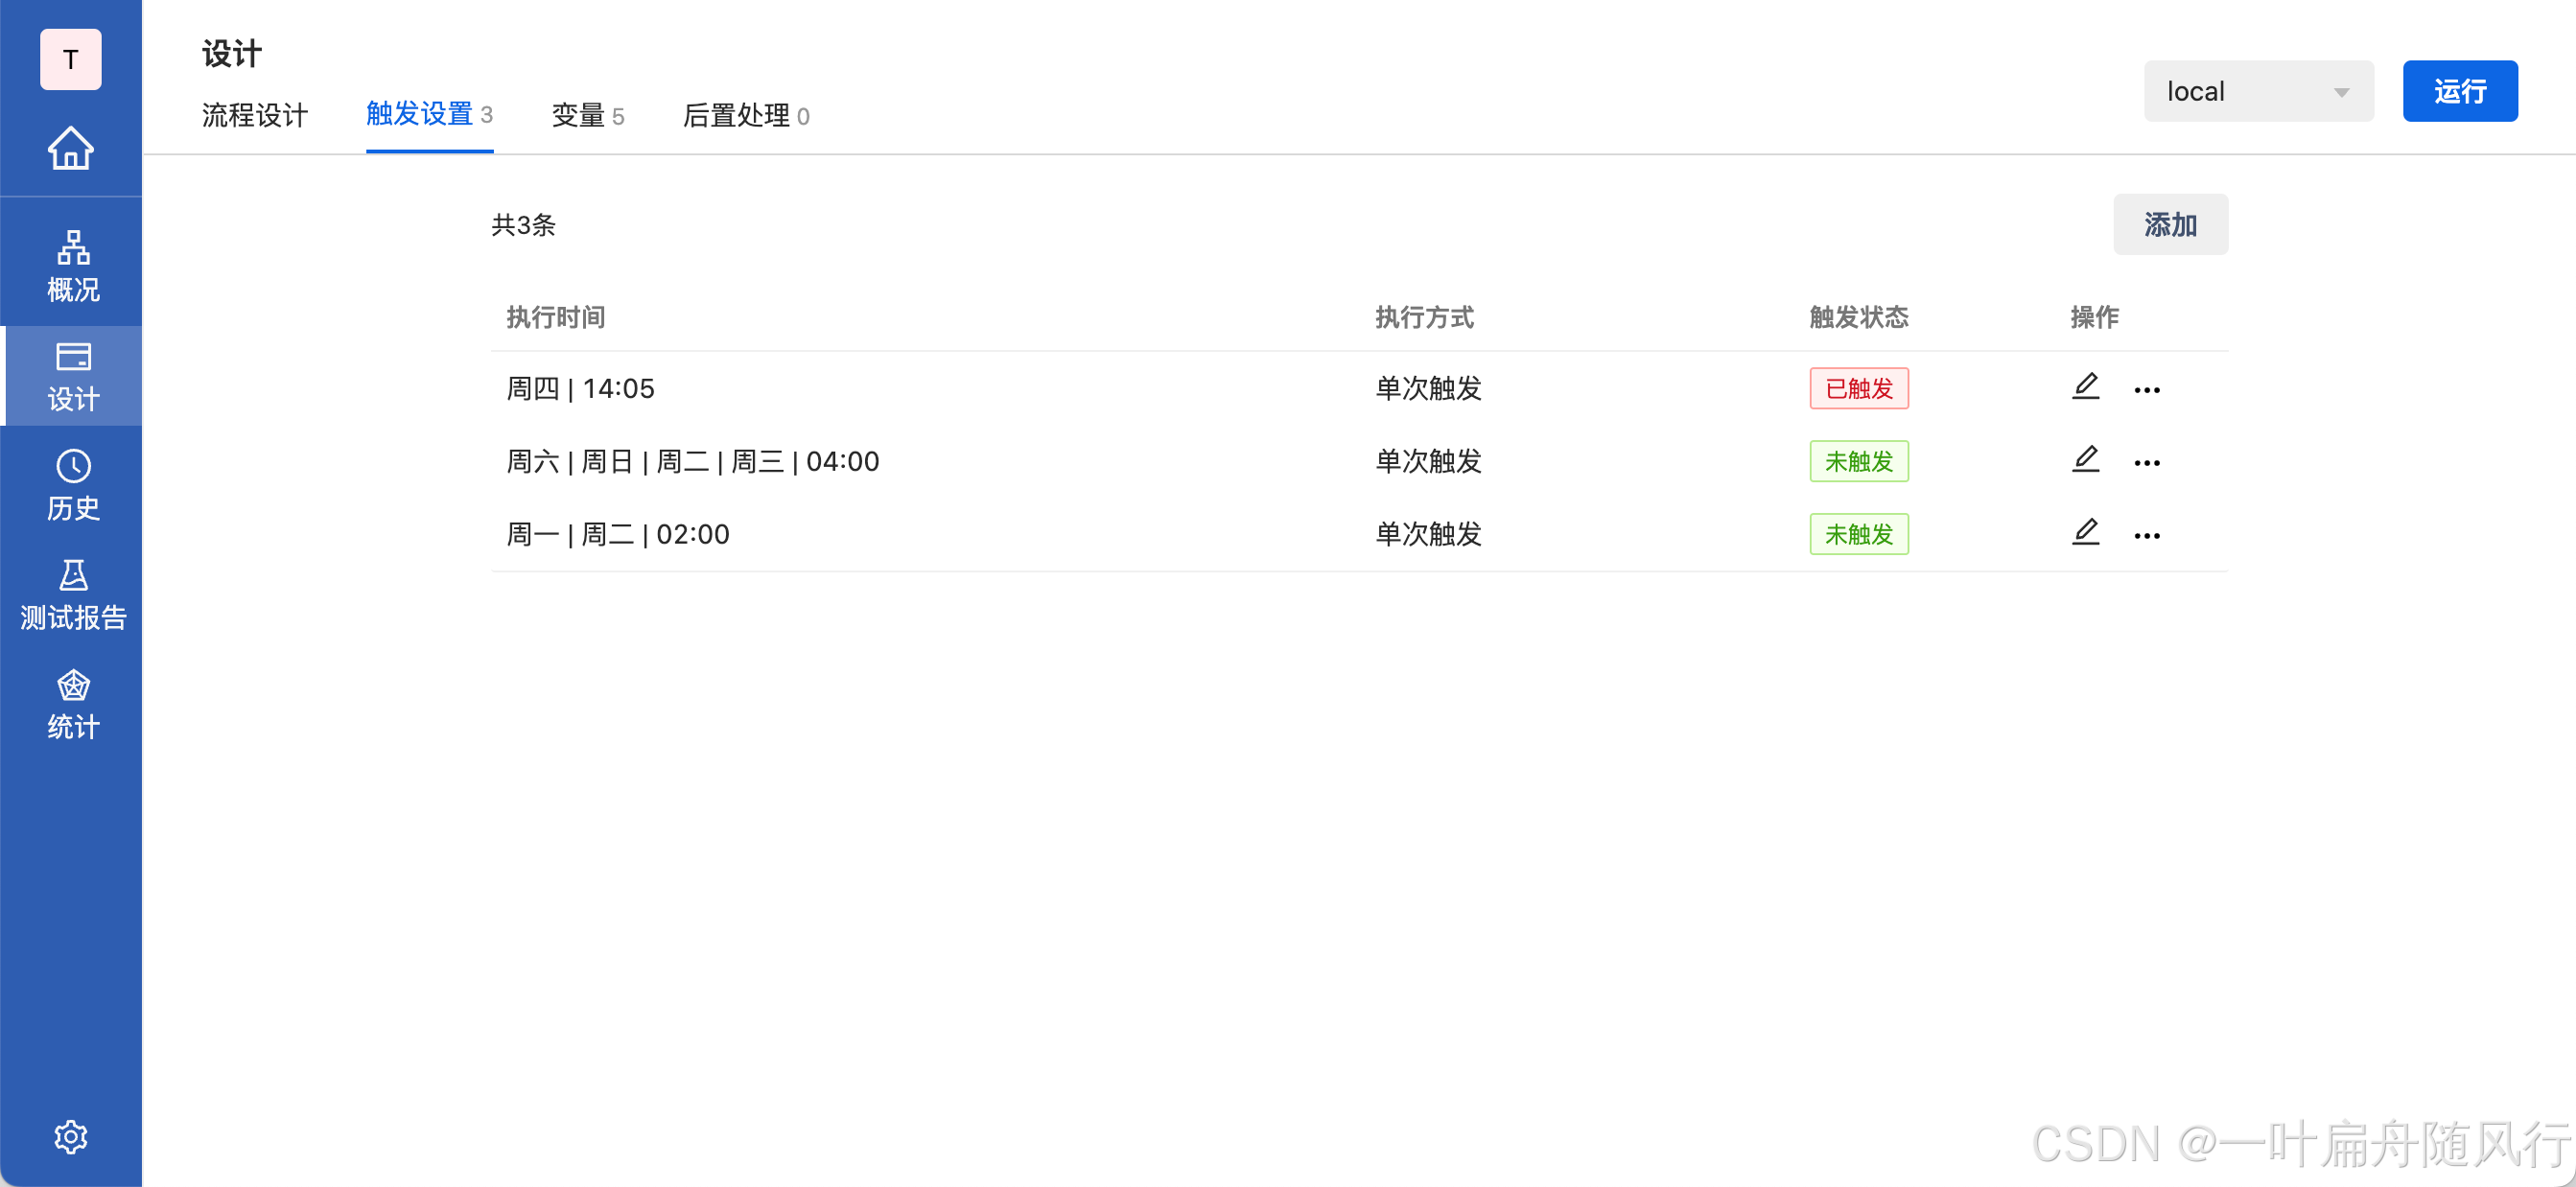The width and height of the screenshot is (2576, 1187).
Task: Click 单次触发 in the 14:05 row
Action: (x=1428, y=388)
